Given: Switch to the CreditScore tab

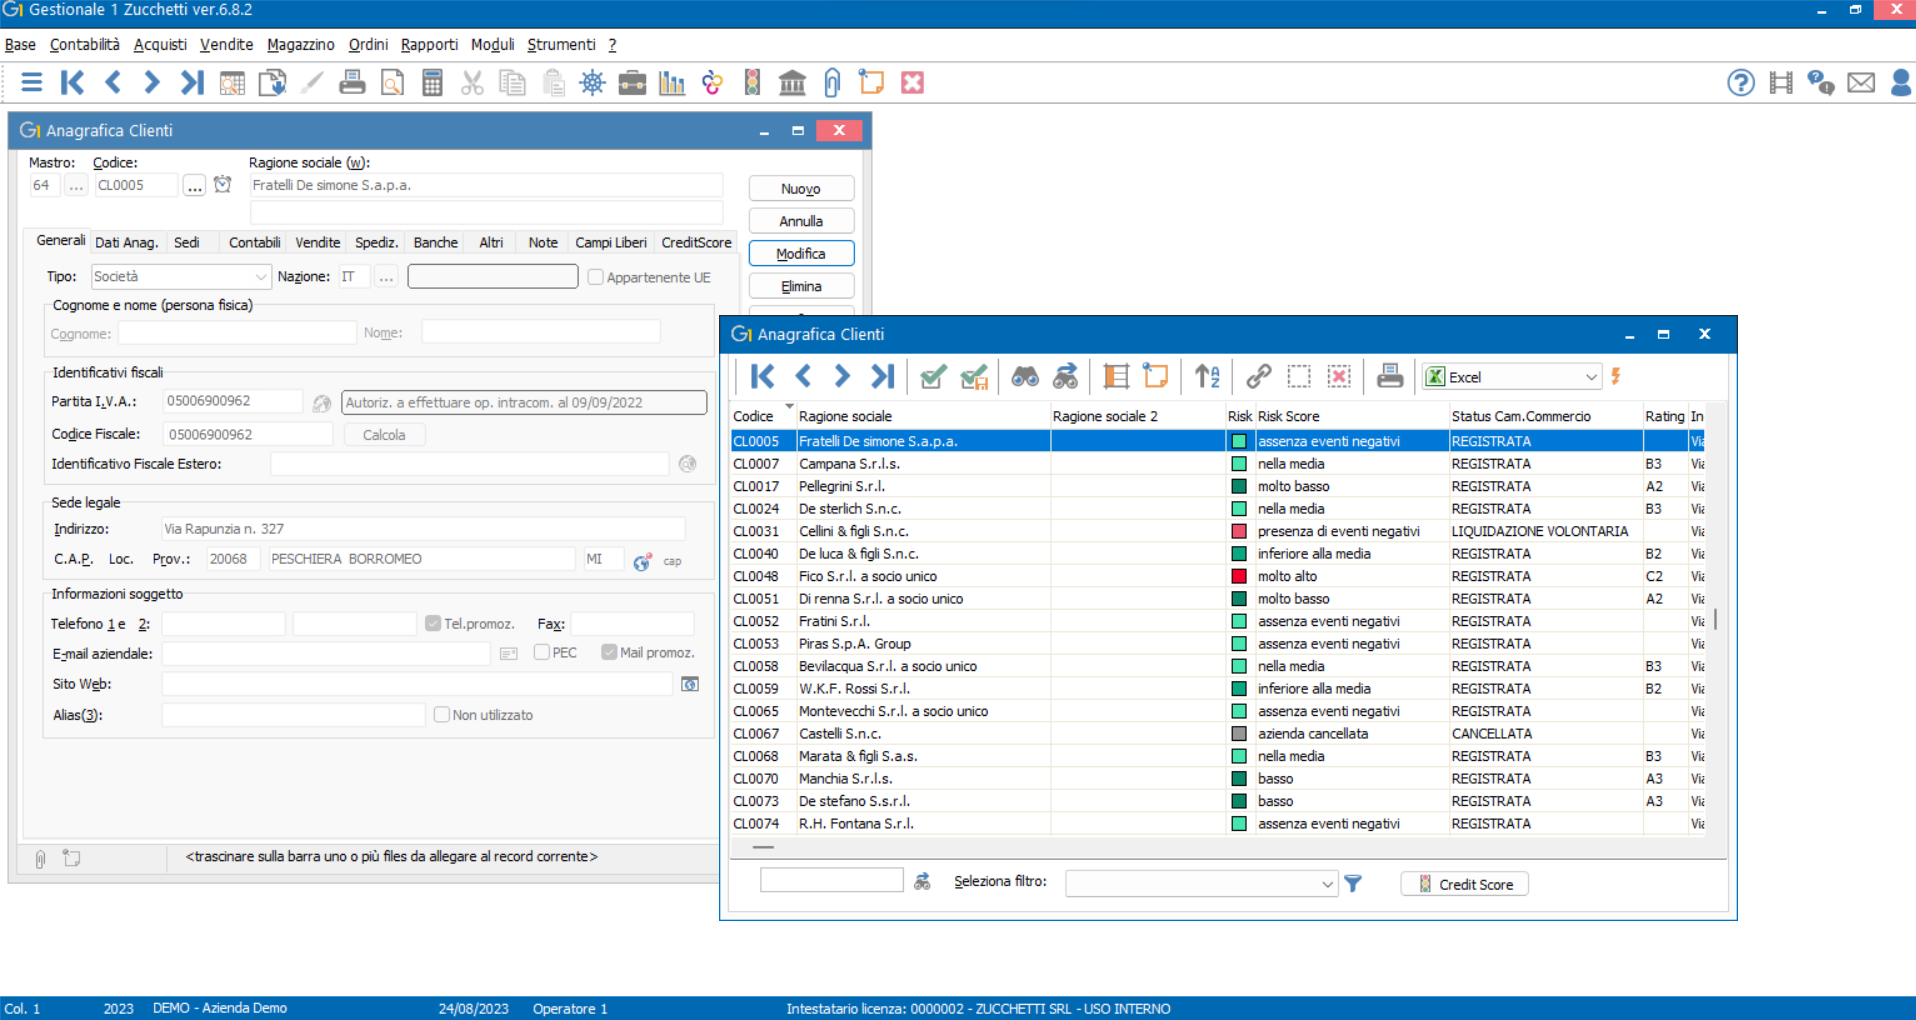Looking at the screenshot, I should pyautogui.click(x=695, y=242).
